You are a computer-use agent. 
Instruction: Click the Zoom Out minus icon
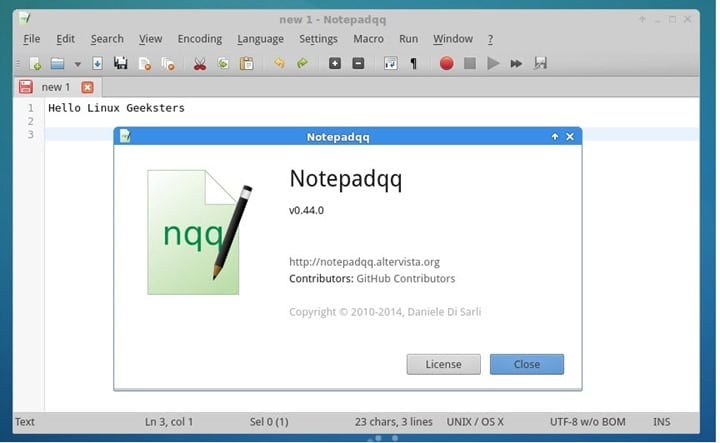click(x=358, y=63)
